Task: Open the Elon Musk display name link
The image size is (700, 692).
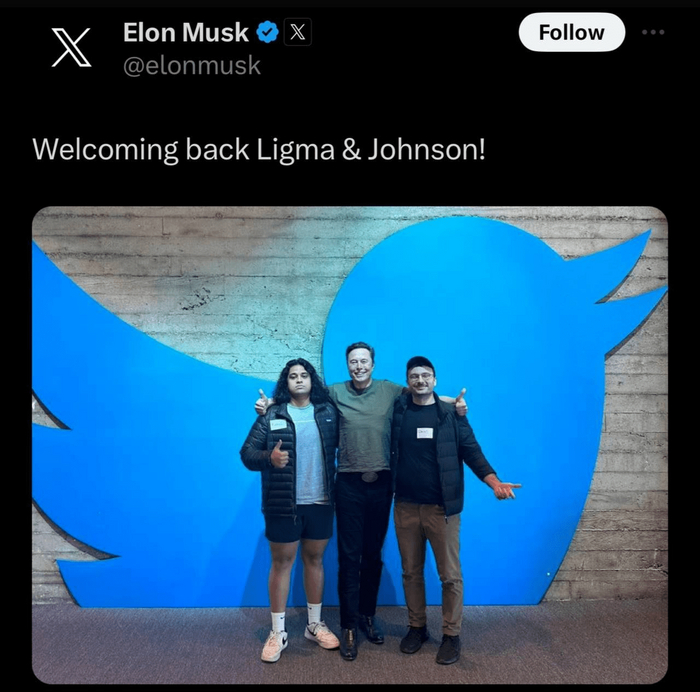Action: coord(186,33)
